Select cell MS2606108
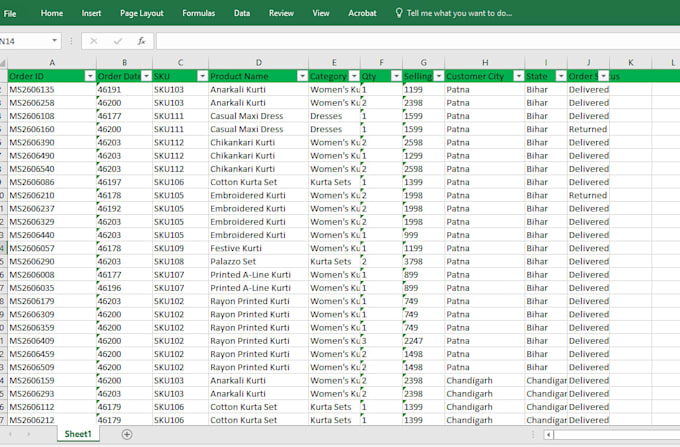This screenshot has height=447, width=680. [x=52, y=116]
